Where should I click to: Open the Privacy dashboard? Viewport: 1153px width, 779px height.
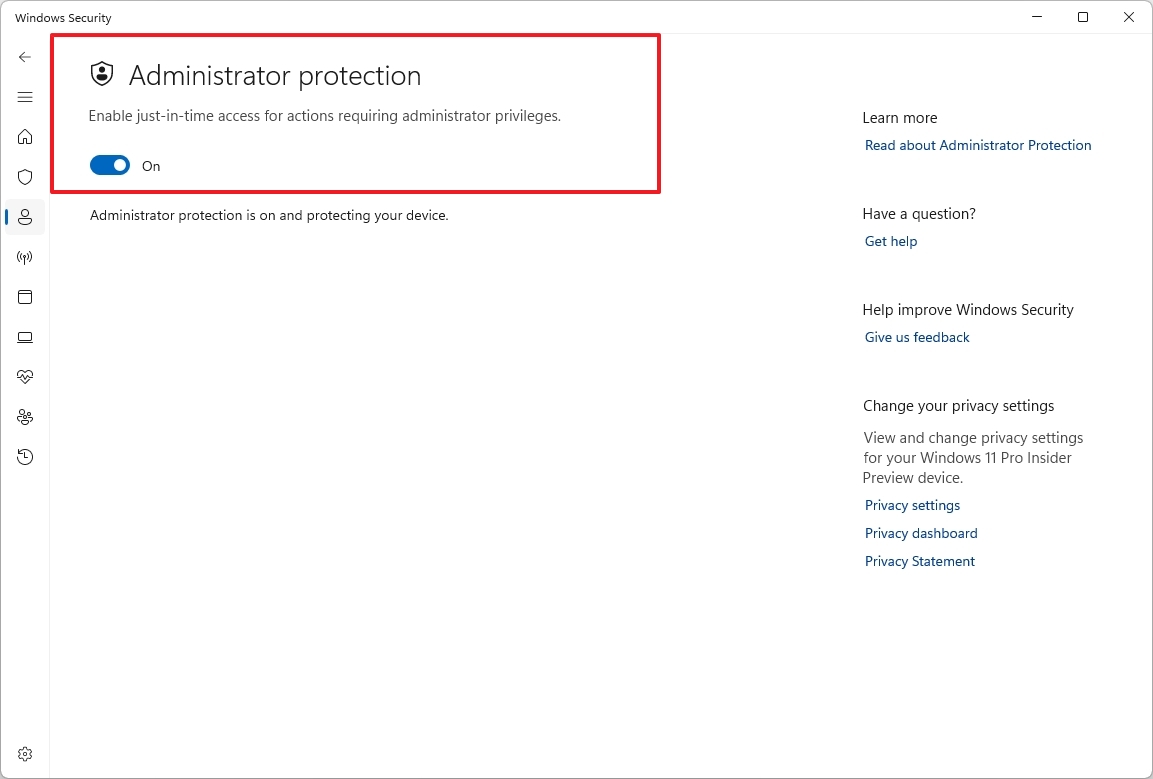click(920, 533)
